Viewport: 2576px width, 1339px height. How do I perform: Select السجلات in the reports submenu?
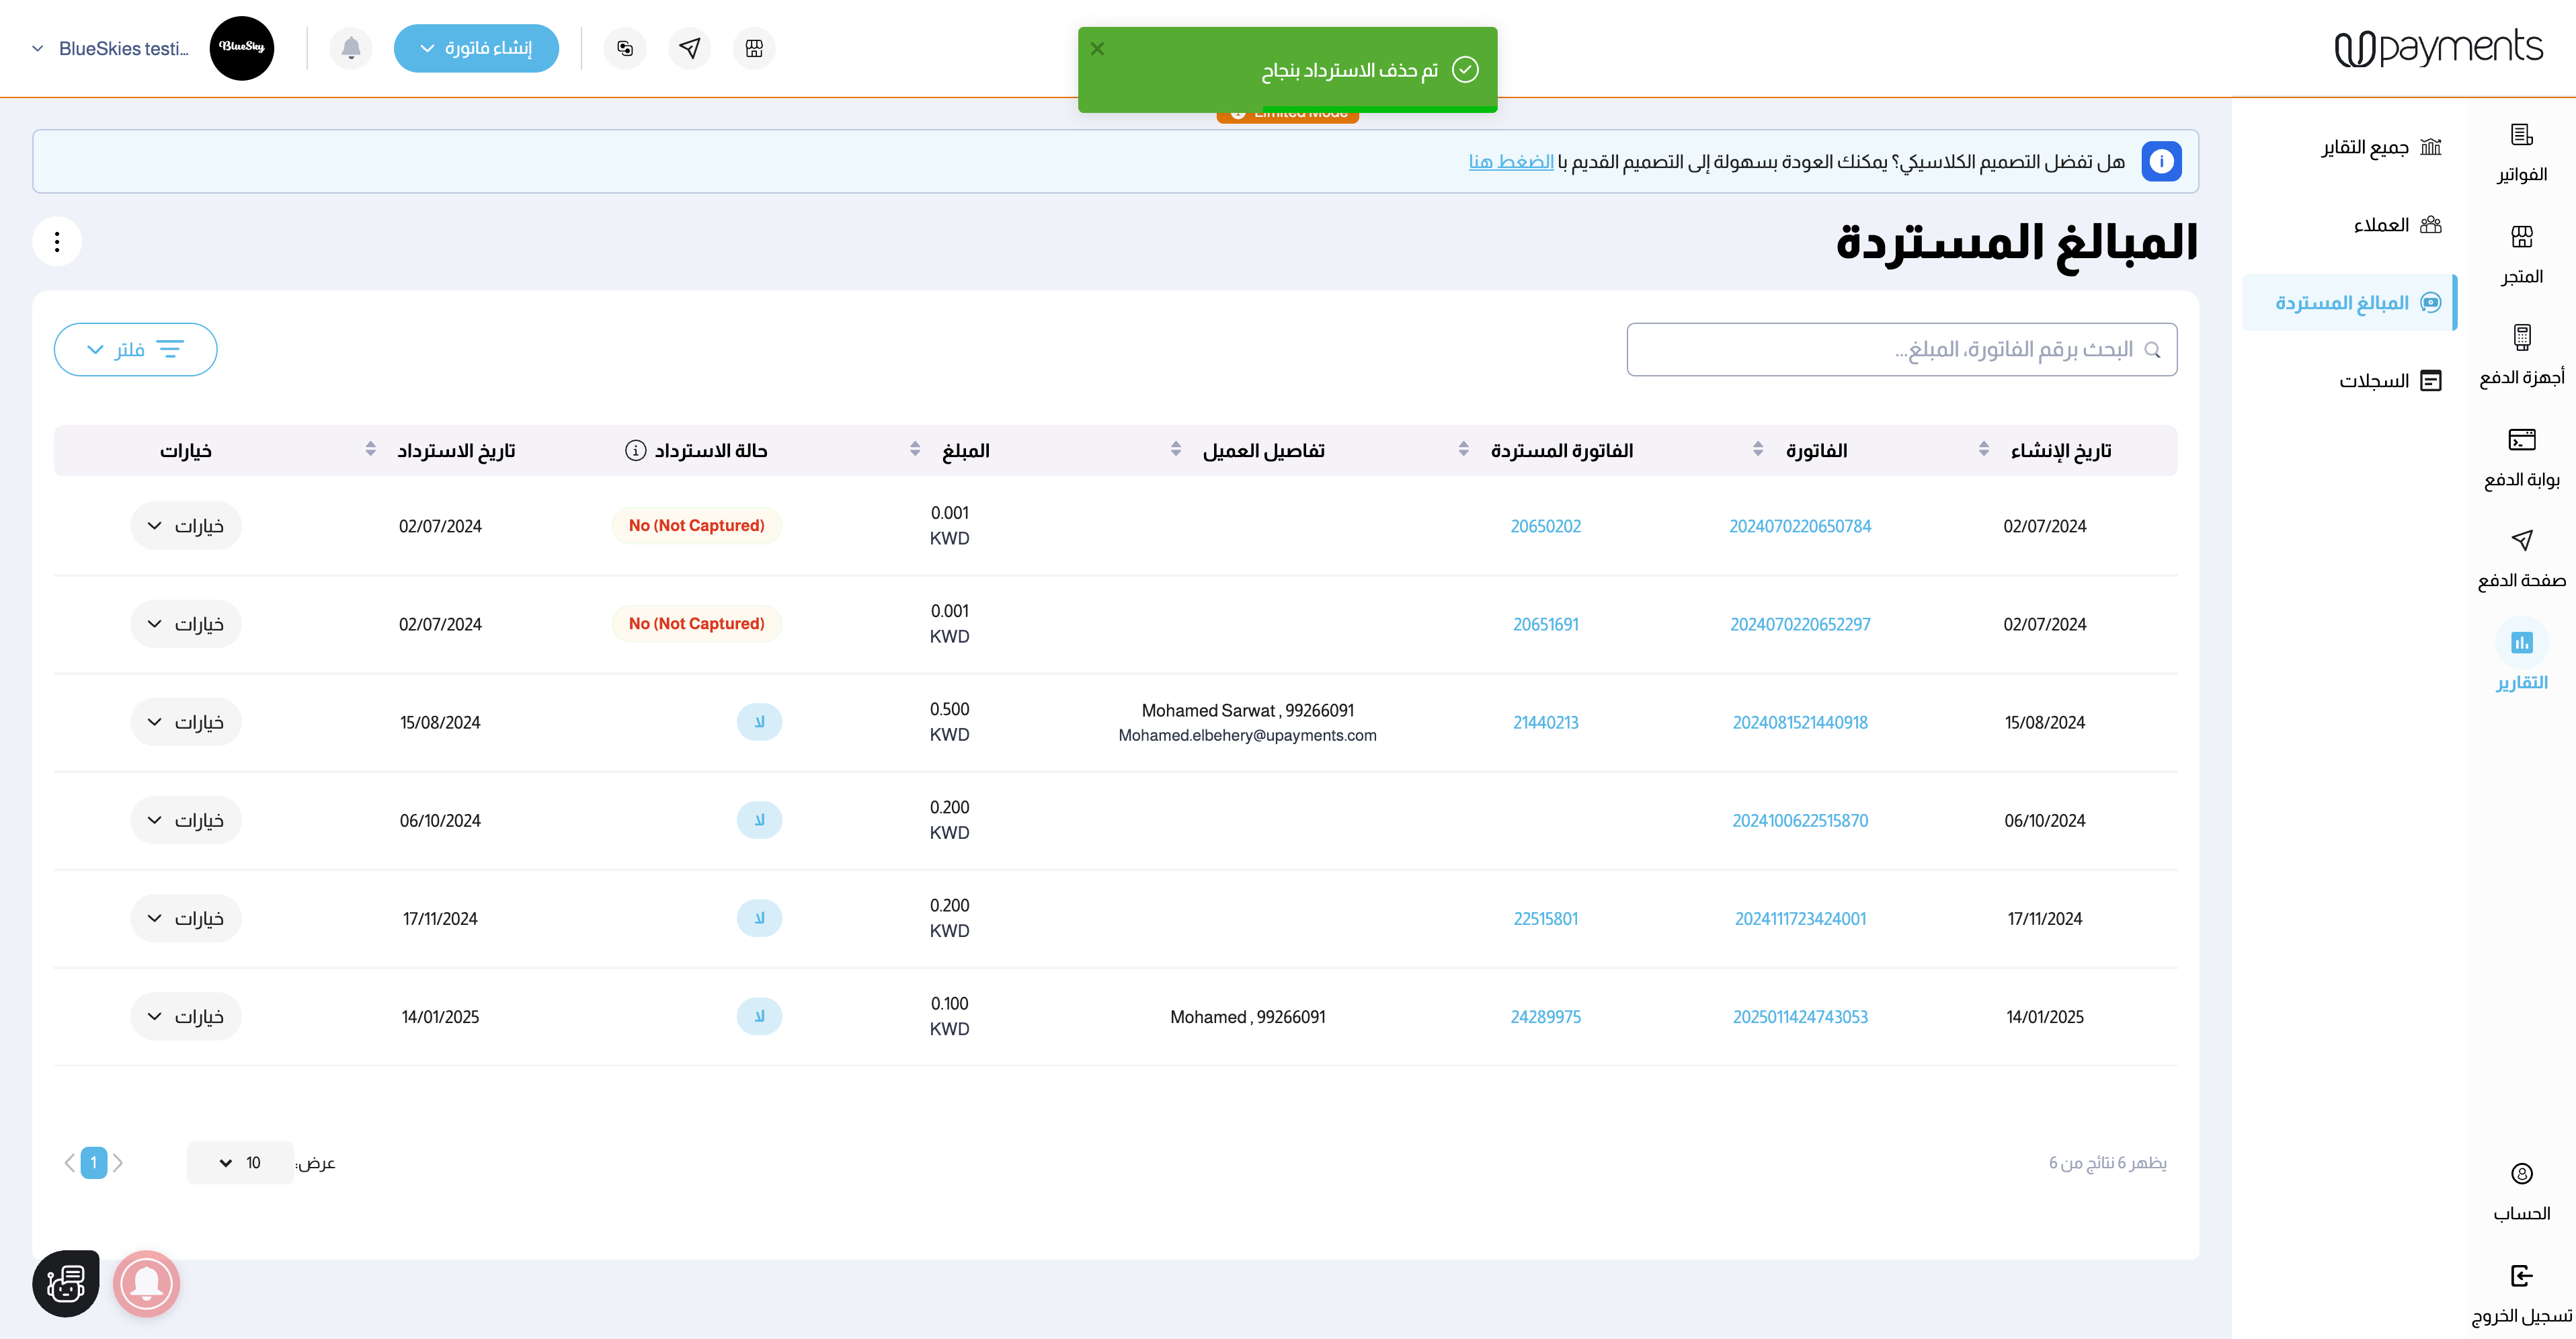(2390, 381)
